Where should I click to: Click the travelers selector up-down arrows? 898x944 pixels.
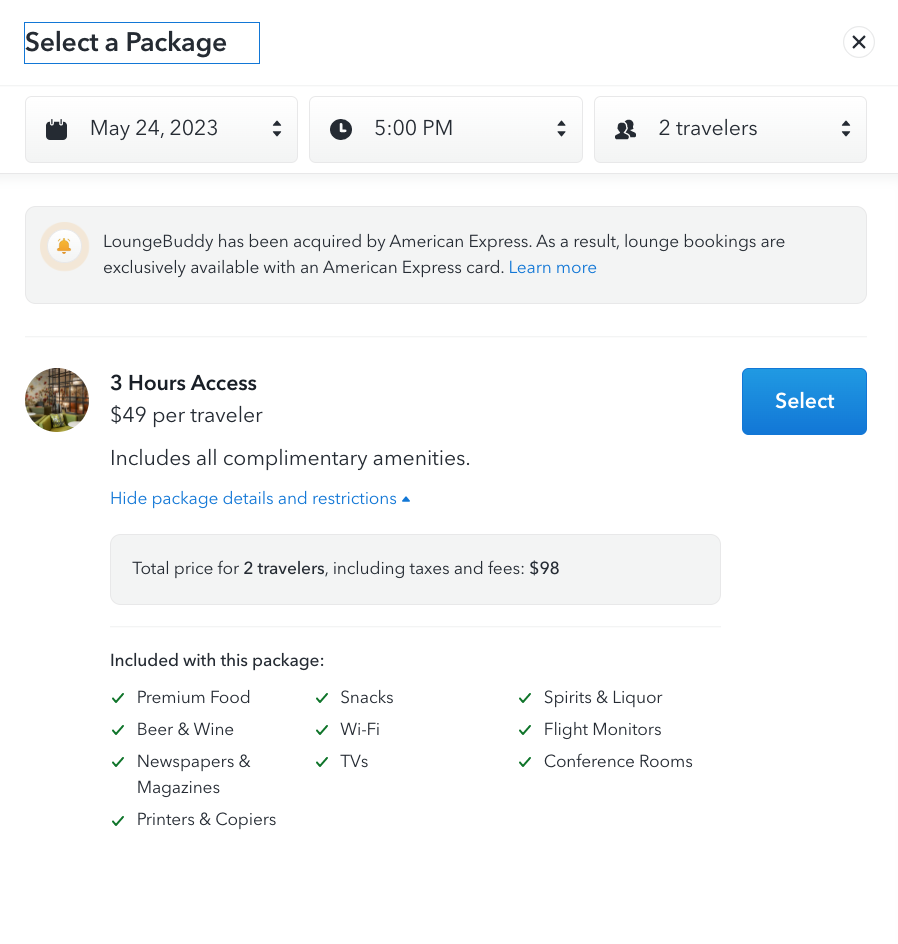click(846, 129)
